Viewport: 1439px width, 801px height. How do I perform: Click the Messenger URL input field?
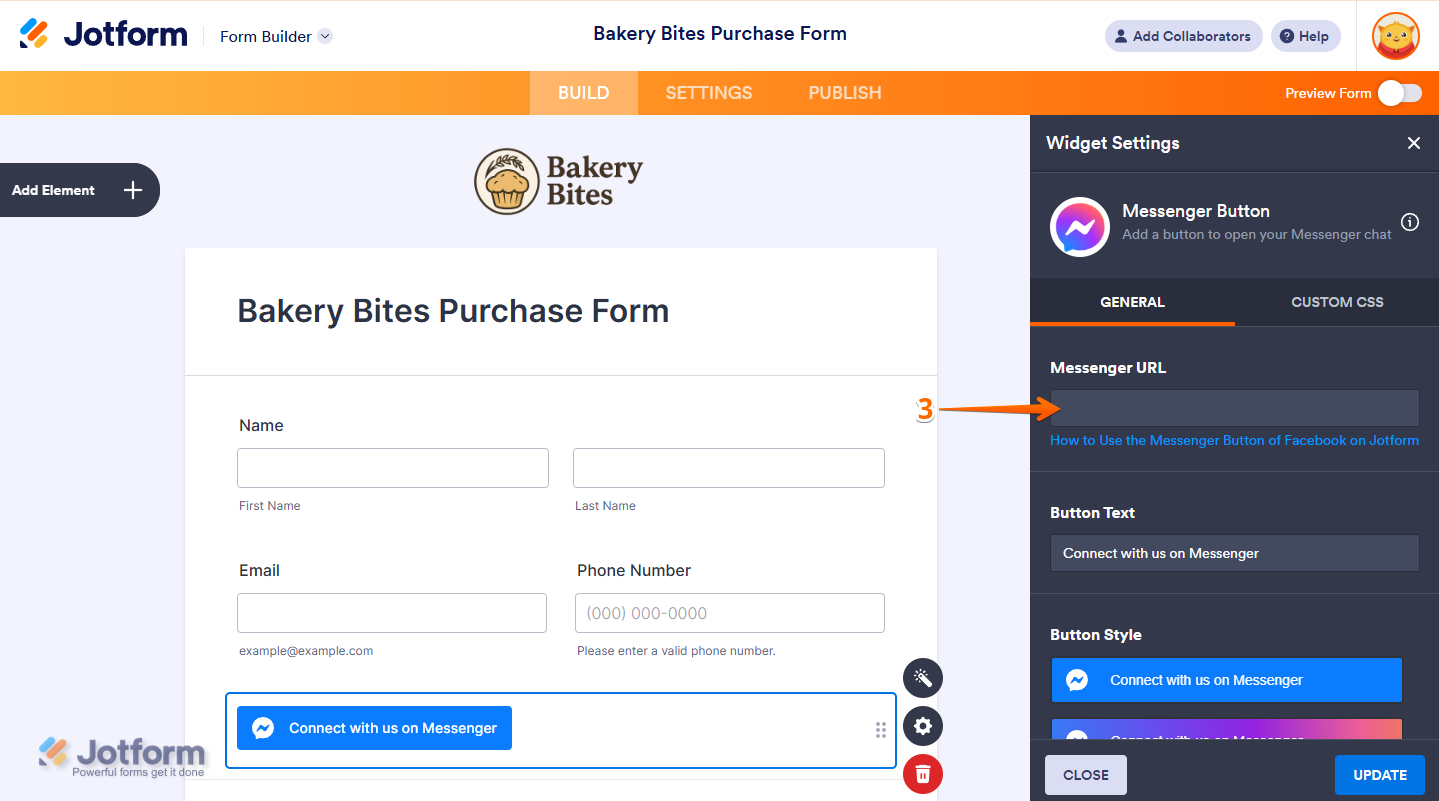point(1234,408)
